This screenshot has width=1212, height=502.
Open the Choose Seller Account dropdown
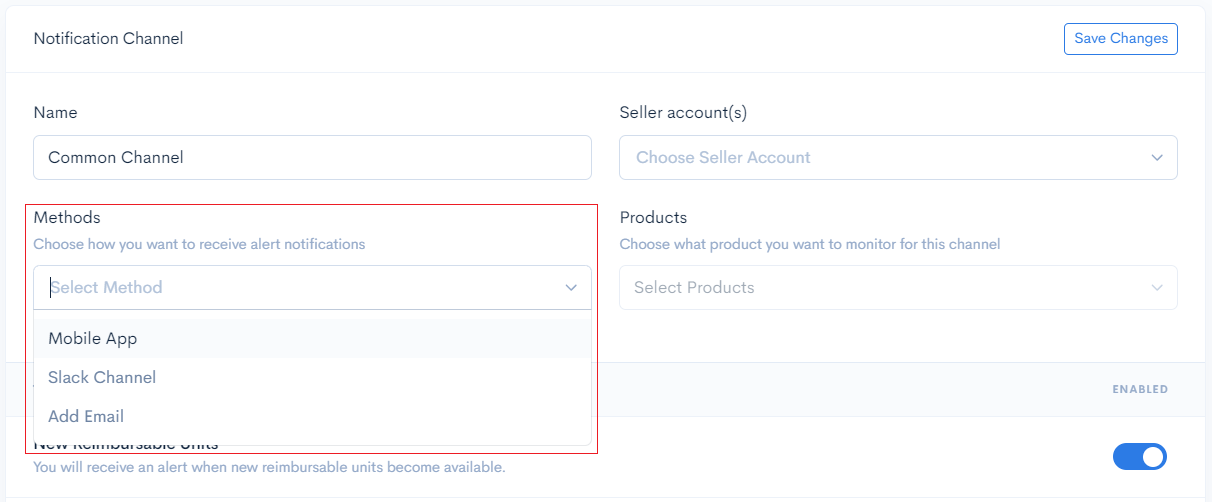tap(898, 158)
